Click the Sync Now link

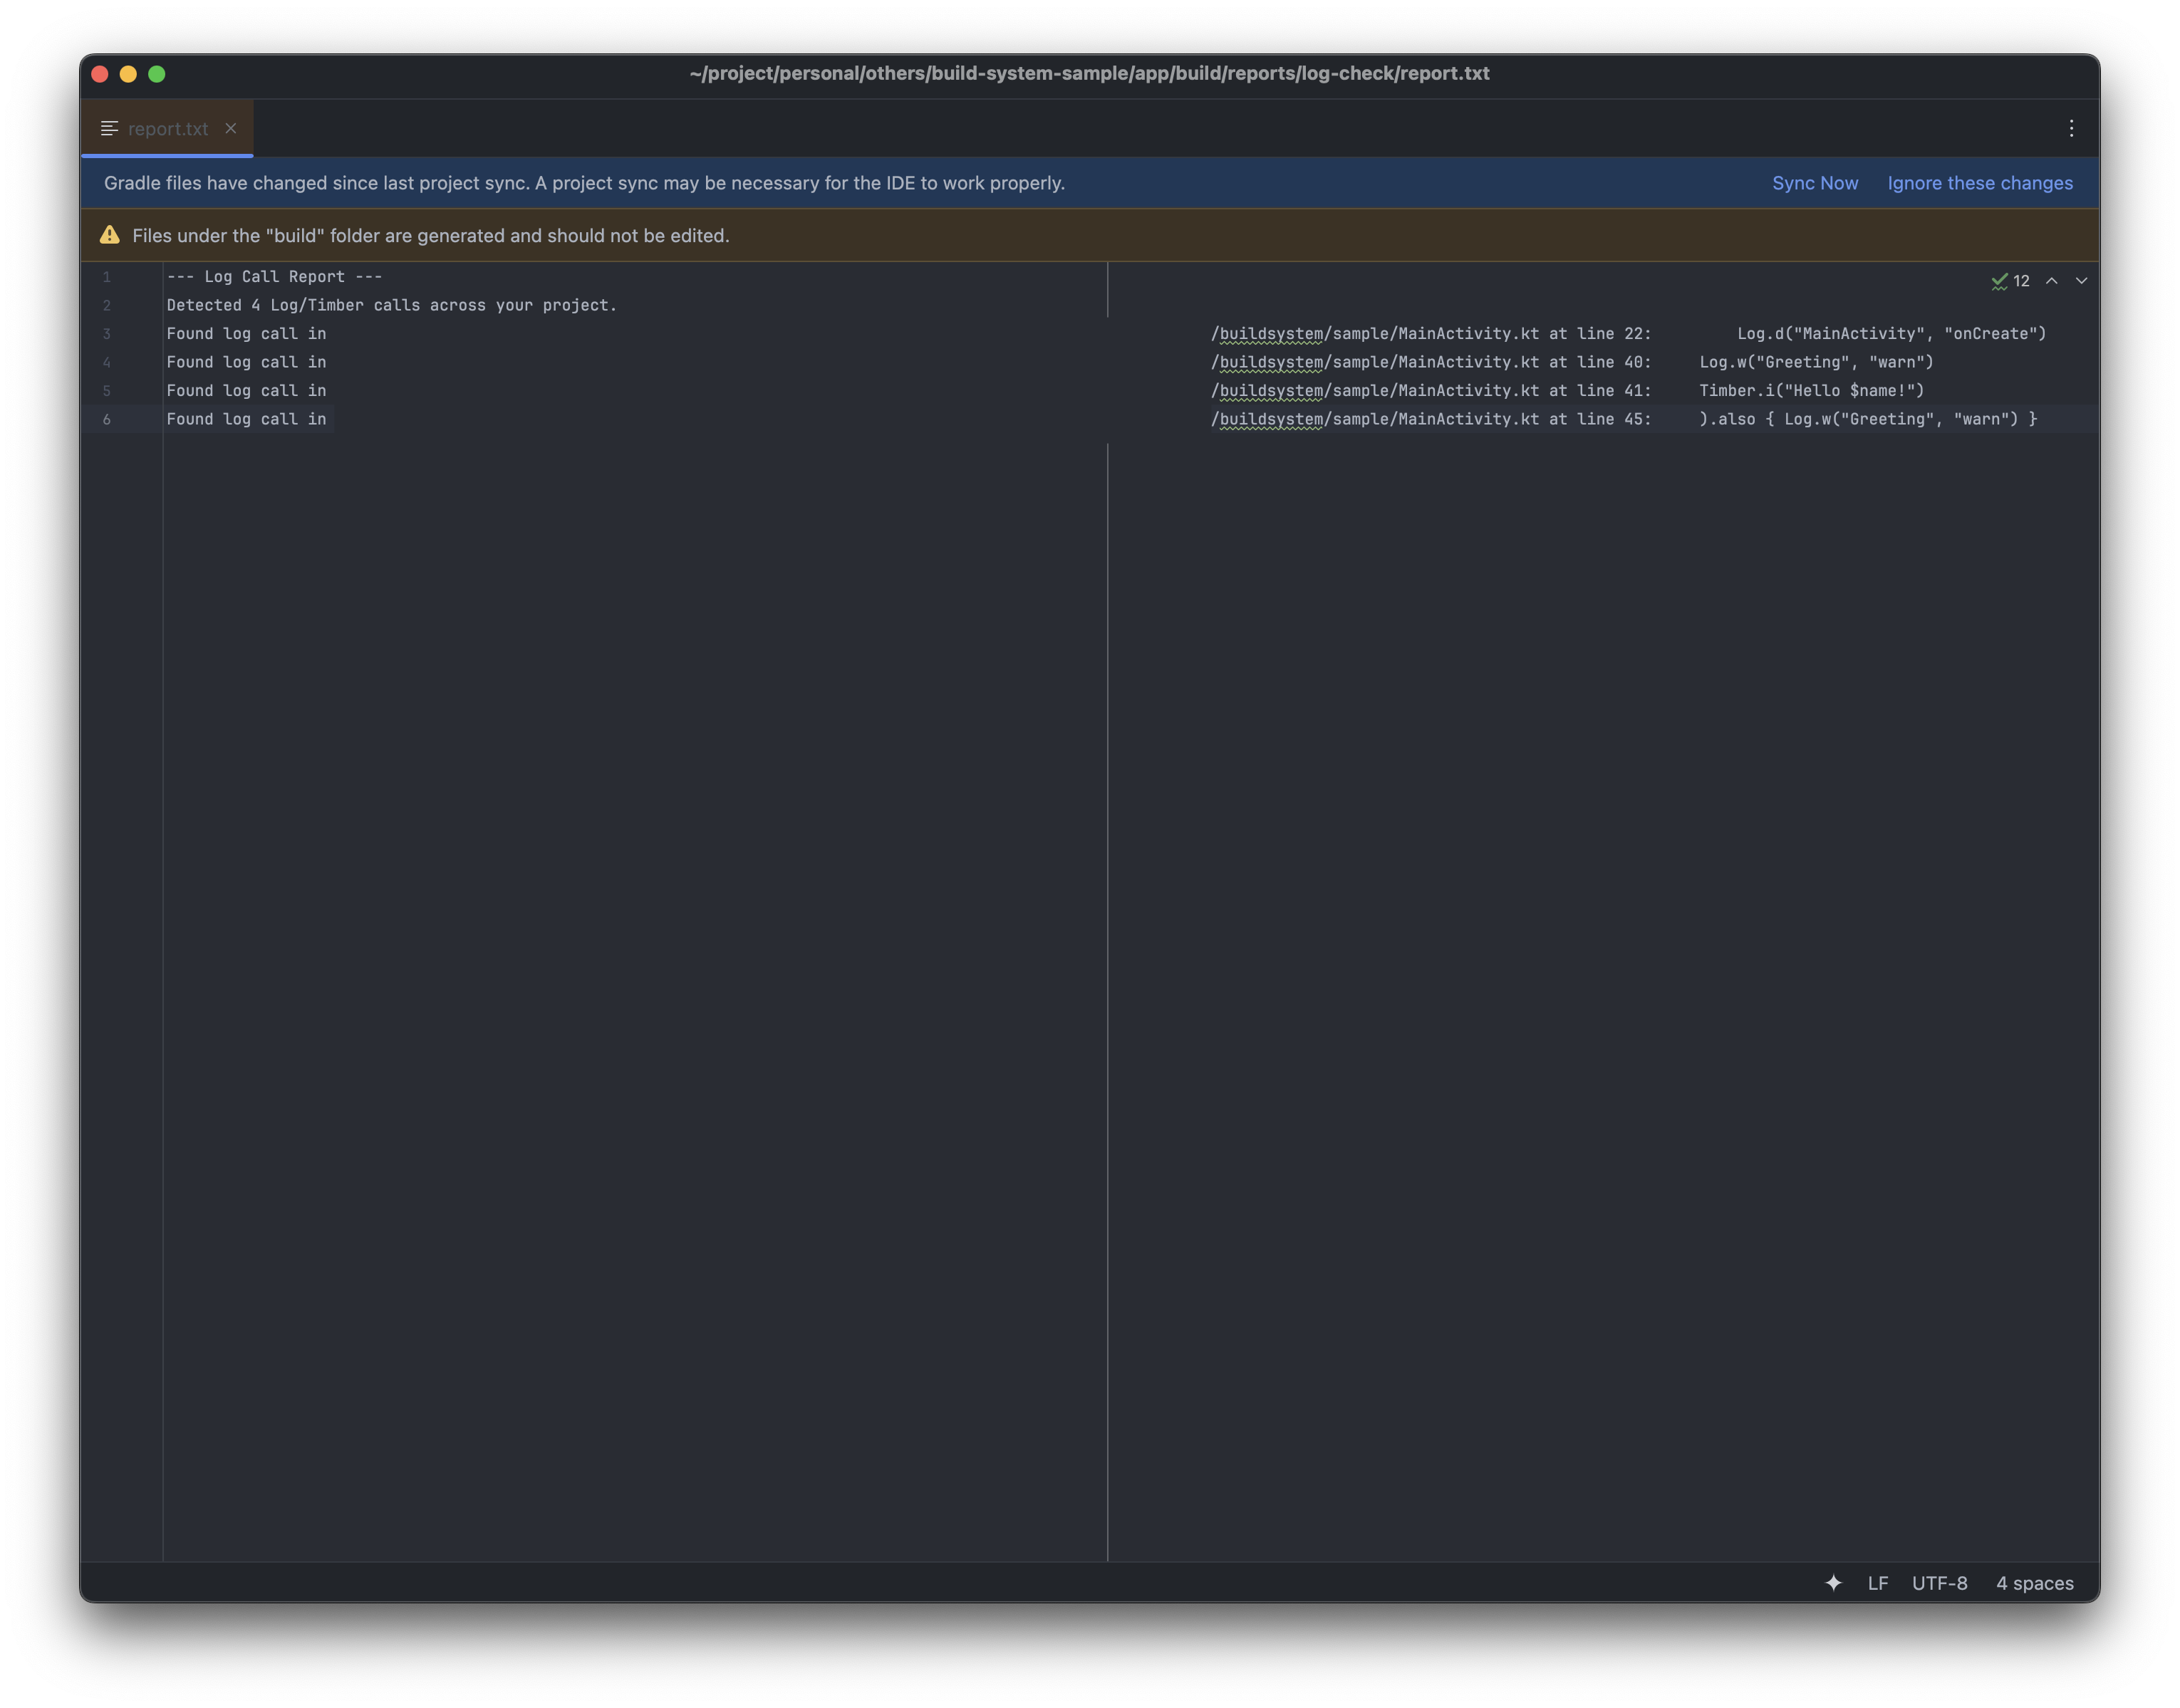click(1814, 183)
